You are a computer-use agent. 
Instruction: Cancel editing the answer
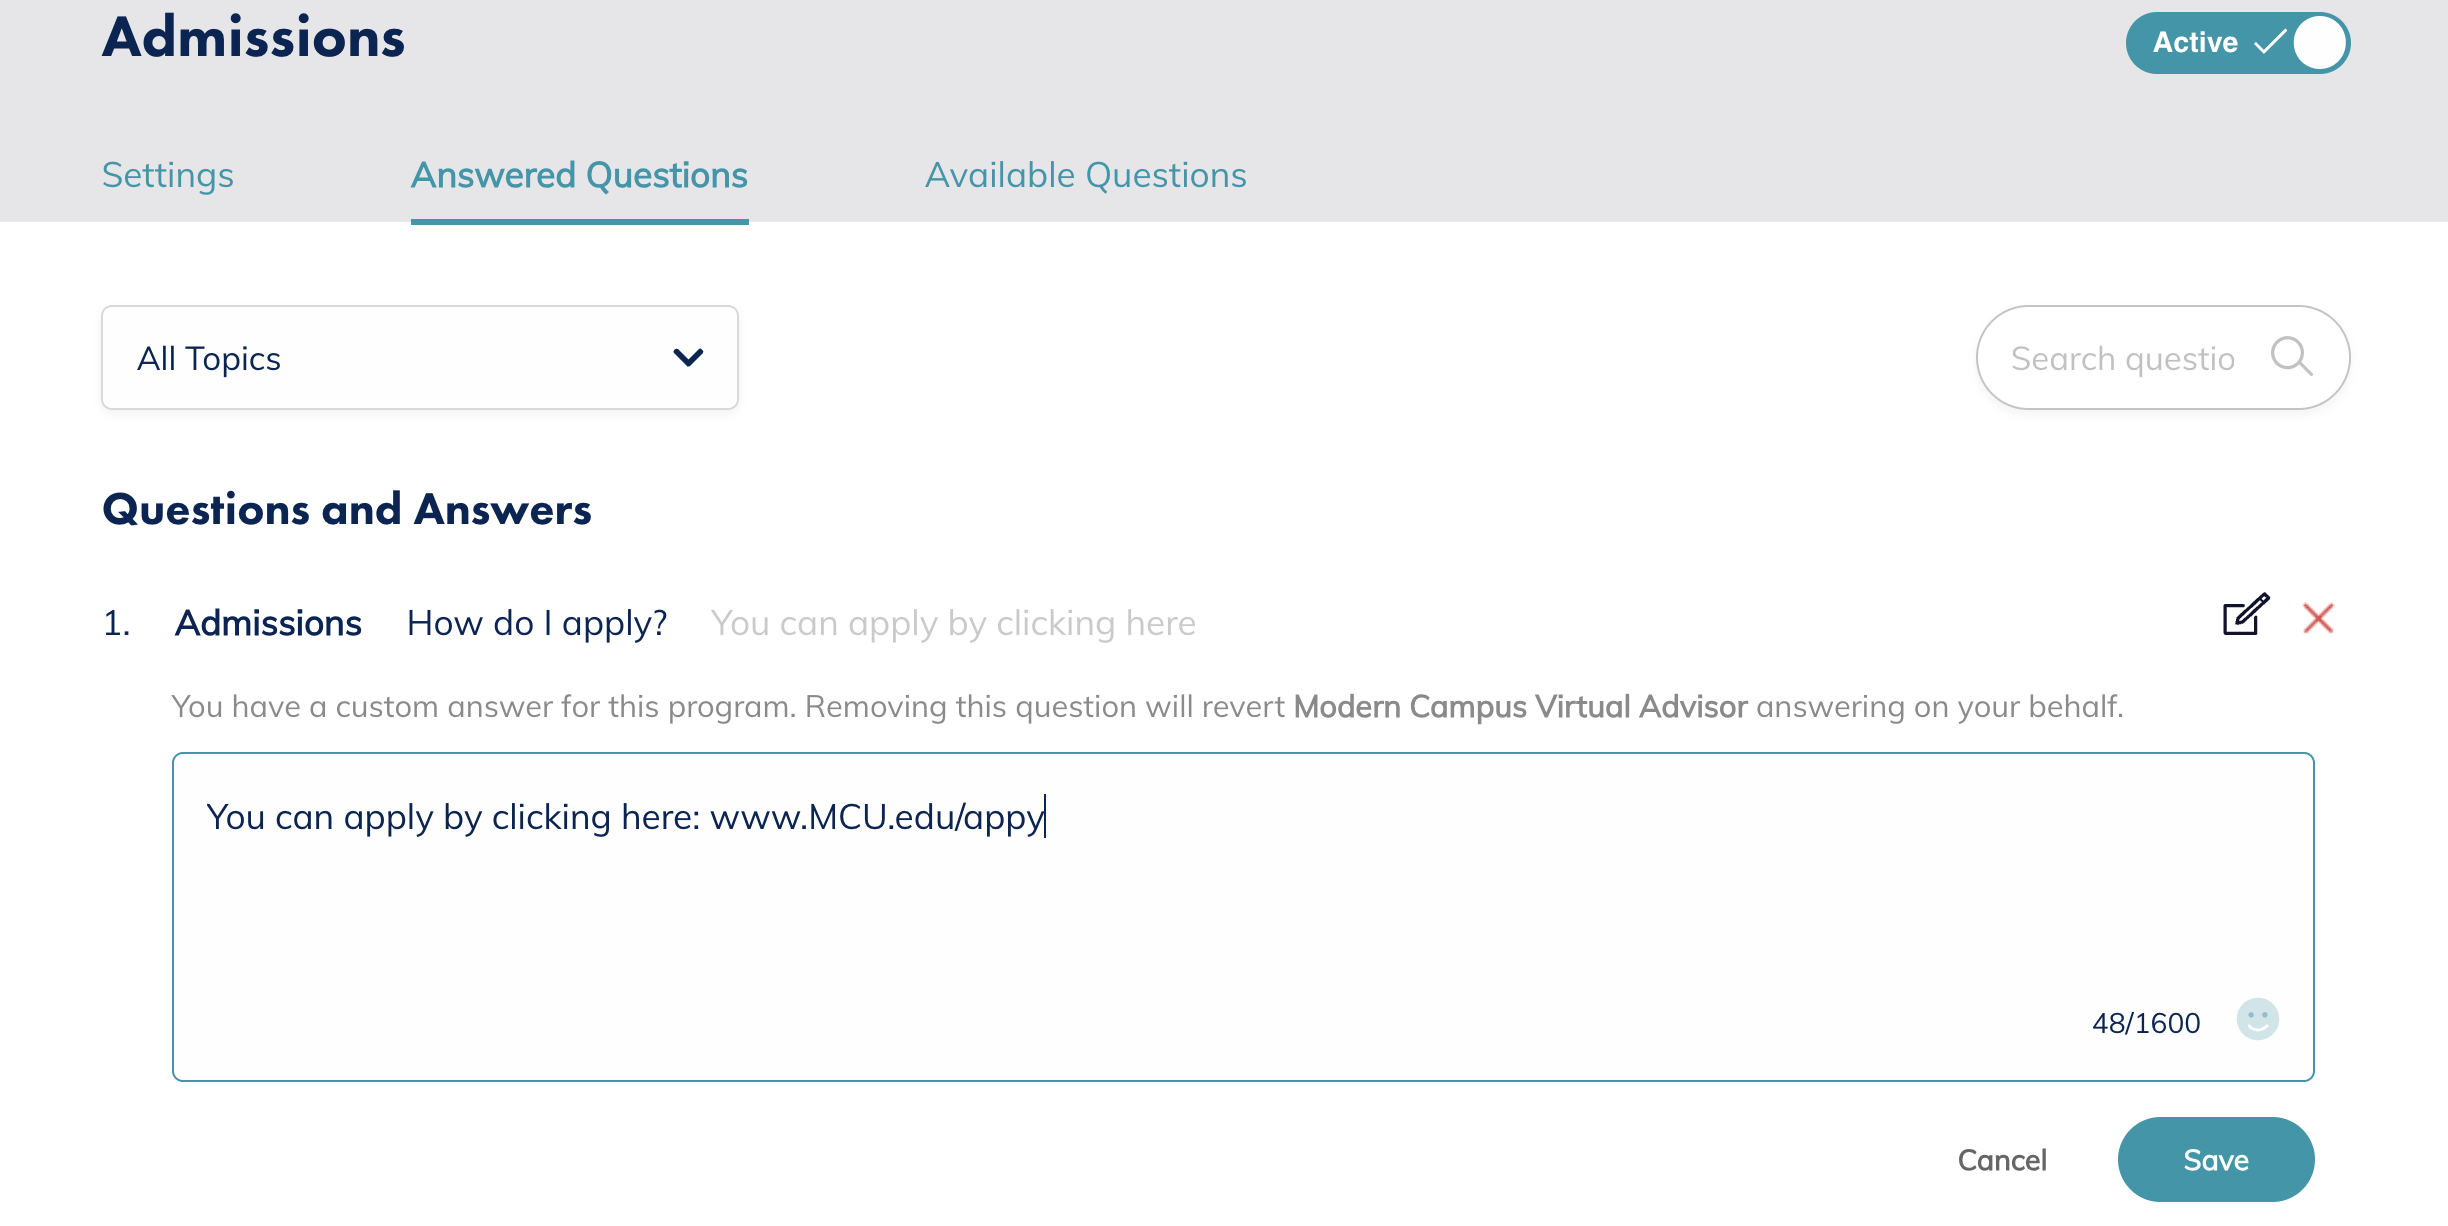2002,1159
